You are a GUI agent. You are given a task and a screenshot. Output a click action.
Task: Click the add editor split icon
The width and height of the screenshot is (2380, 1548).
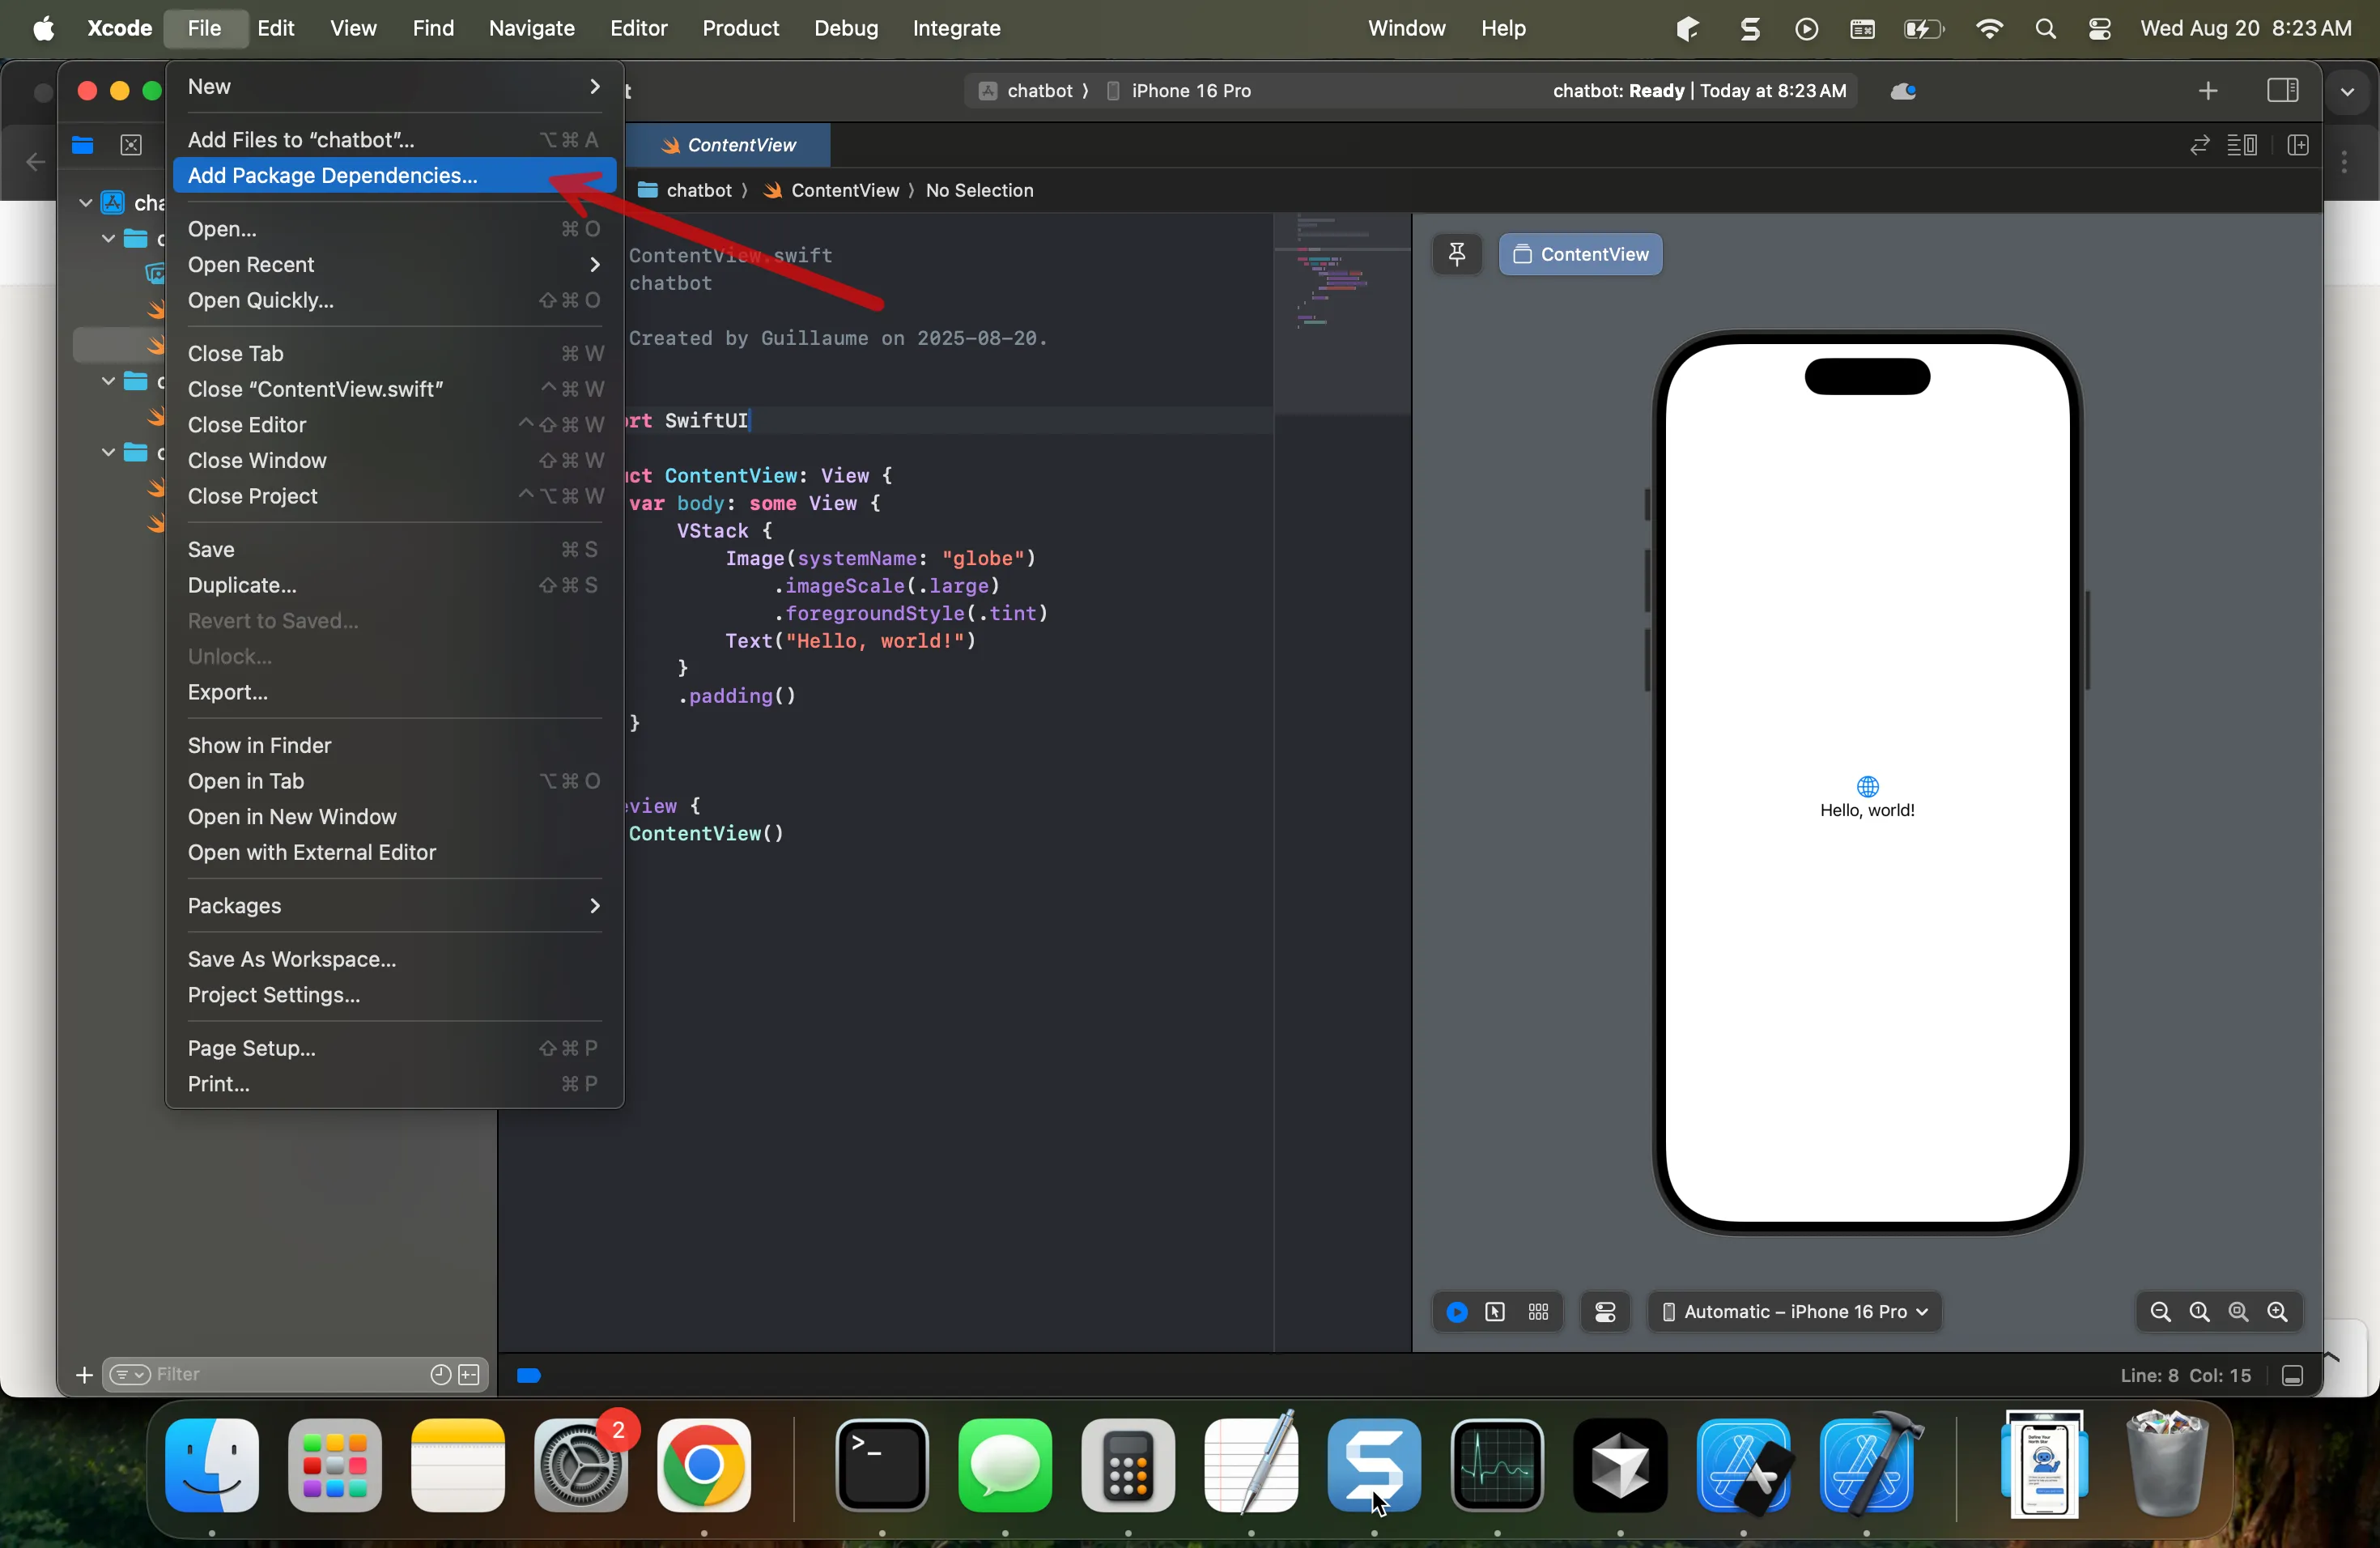pyautogui.click(x=2298, y=145)
